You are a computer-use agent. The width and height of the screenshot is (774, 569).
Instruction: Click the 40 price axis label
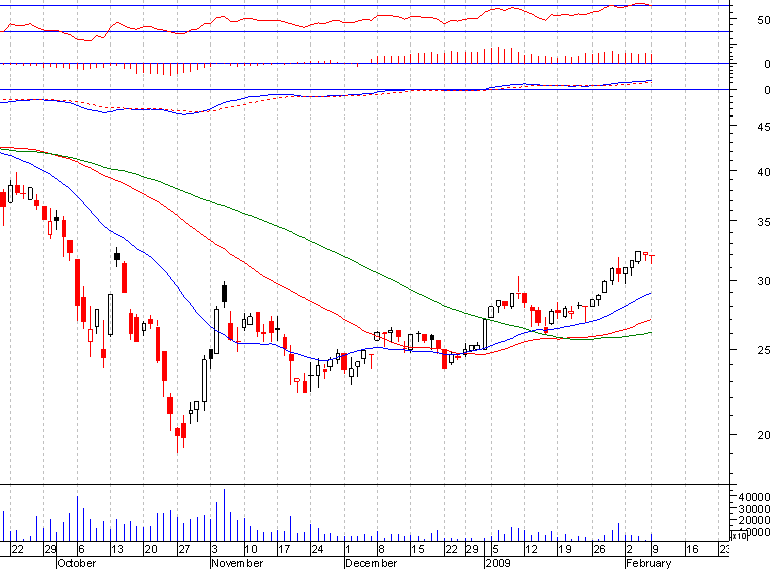pos(764,172)
